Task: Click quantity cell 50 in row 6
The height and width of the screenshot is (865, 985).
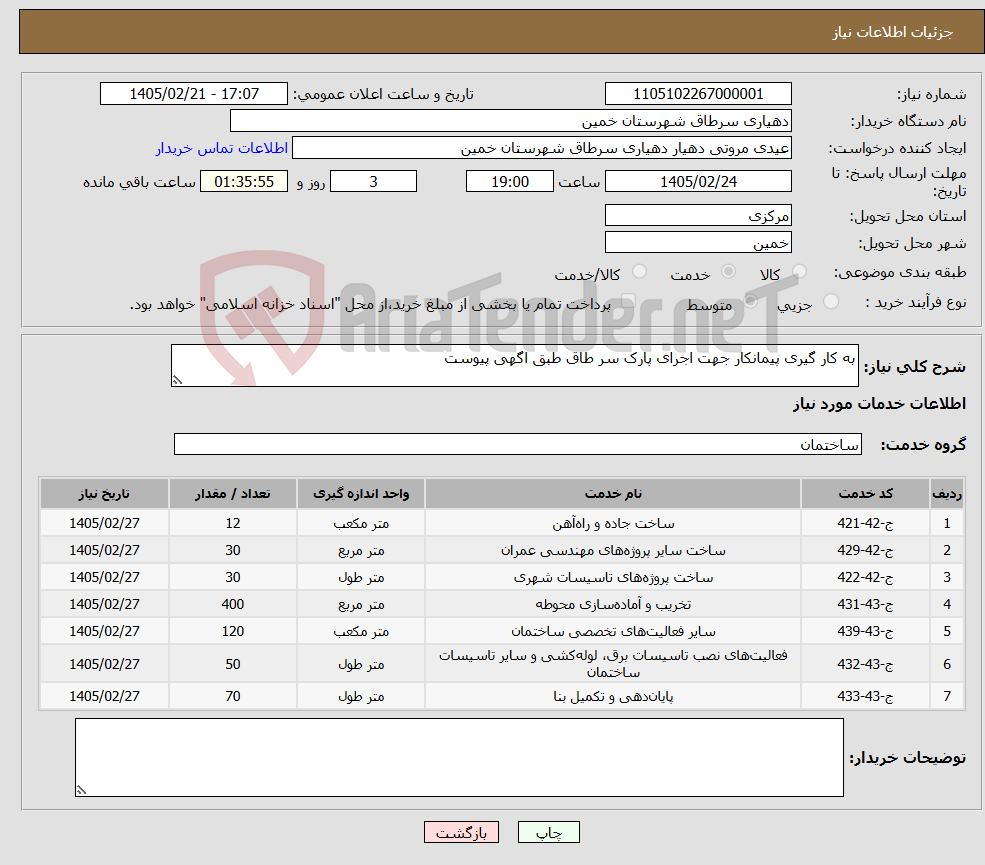Action: [232, 664]
